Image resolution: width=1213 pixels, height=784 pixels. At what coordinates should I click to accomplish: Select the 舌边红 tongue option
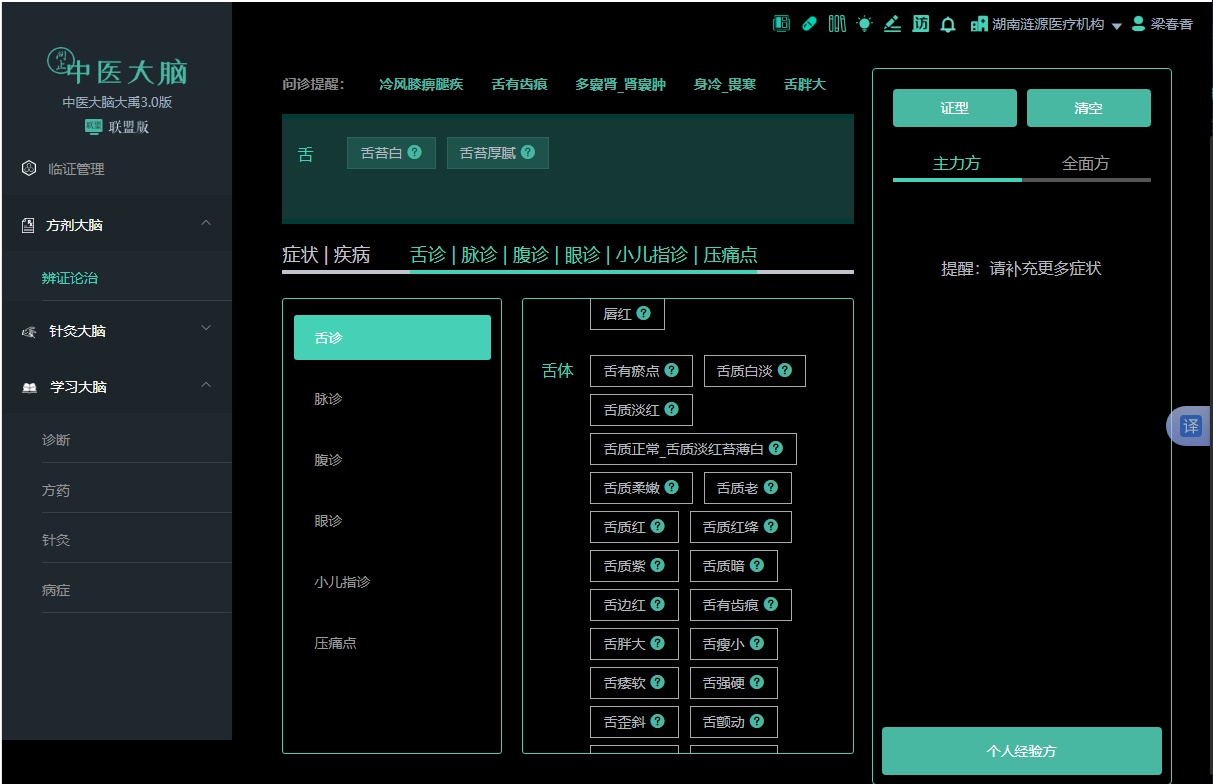(634, 605)
